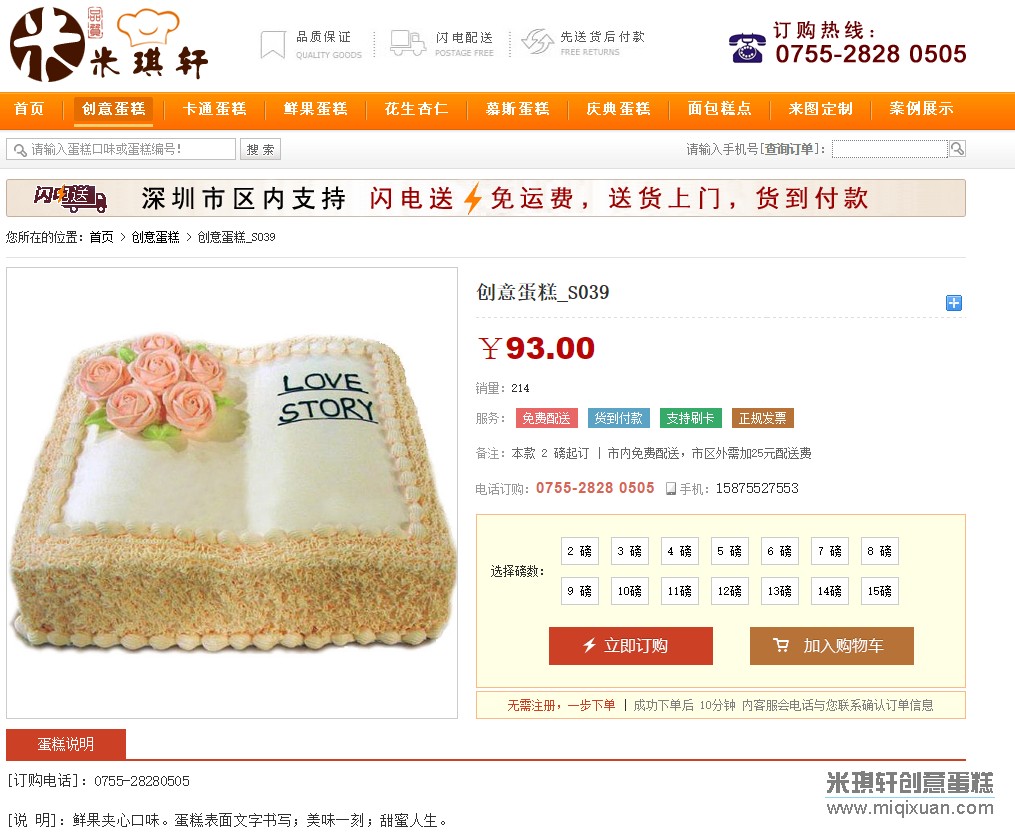1015x839 pixels.
Task: Open the 慕斯蛋糕 menu
Action: (517, 109)
